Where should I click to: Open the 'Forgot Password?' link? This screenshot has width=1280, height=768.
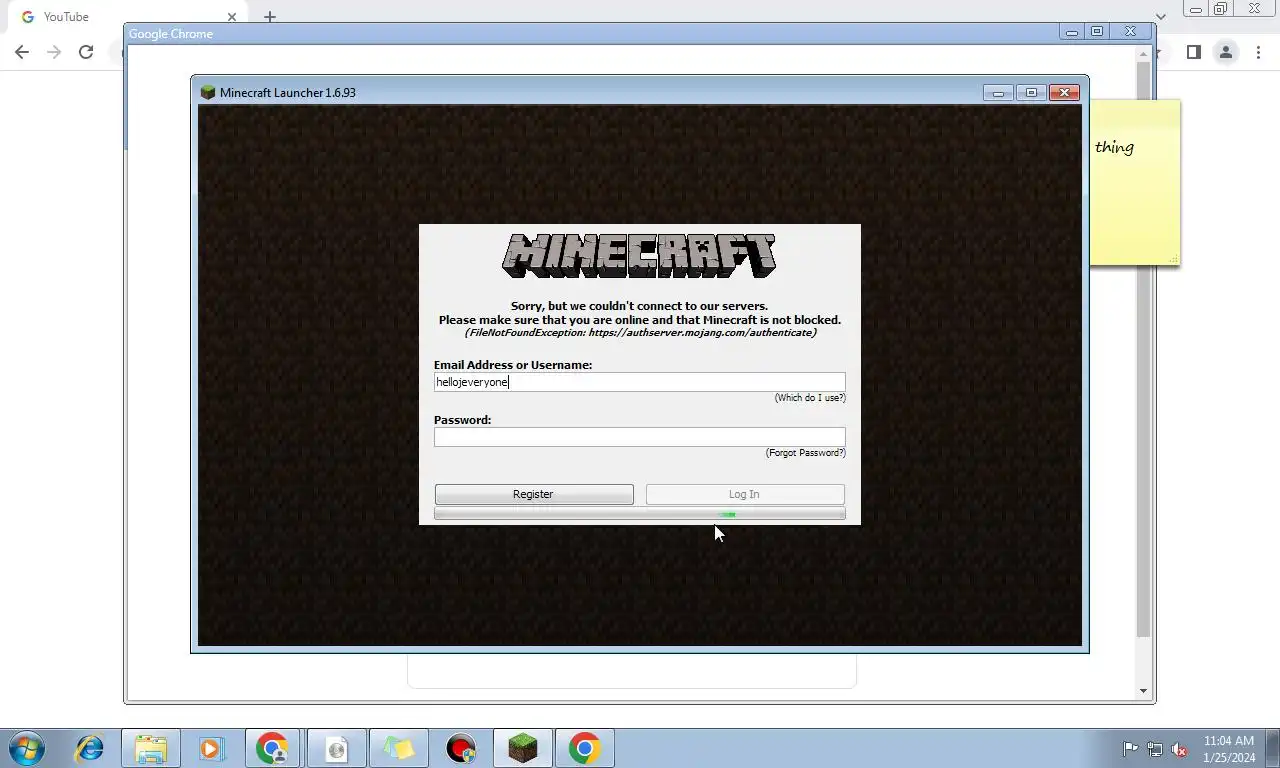(806, 453)
